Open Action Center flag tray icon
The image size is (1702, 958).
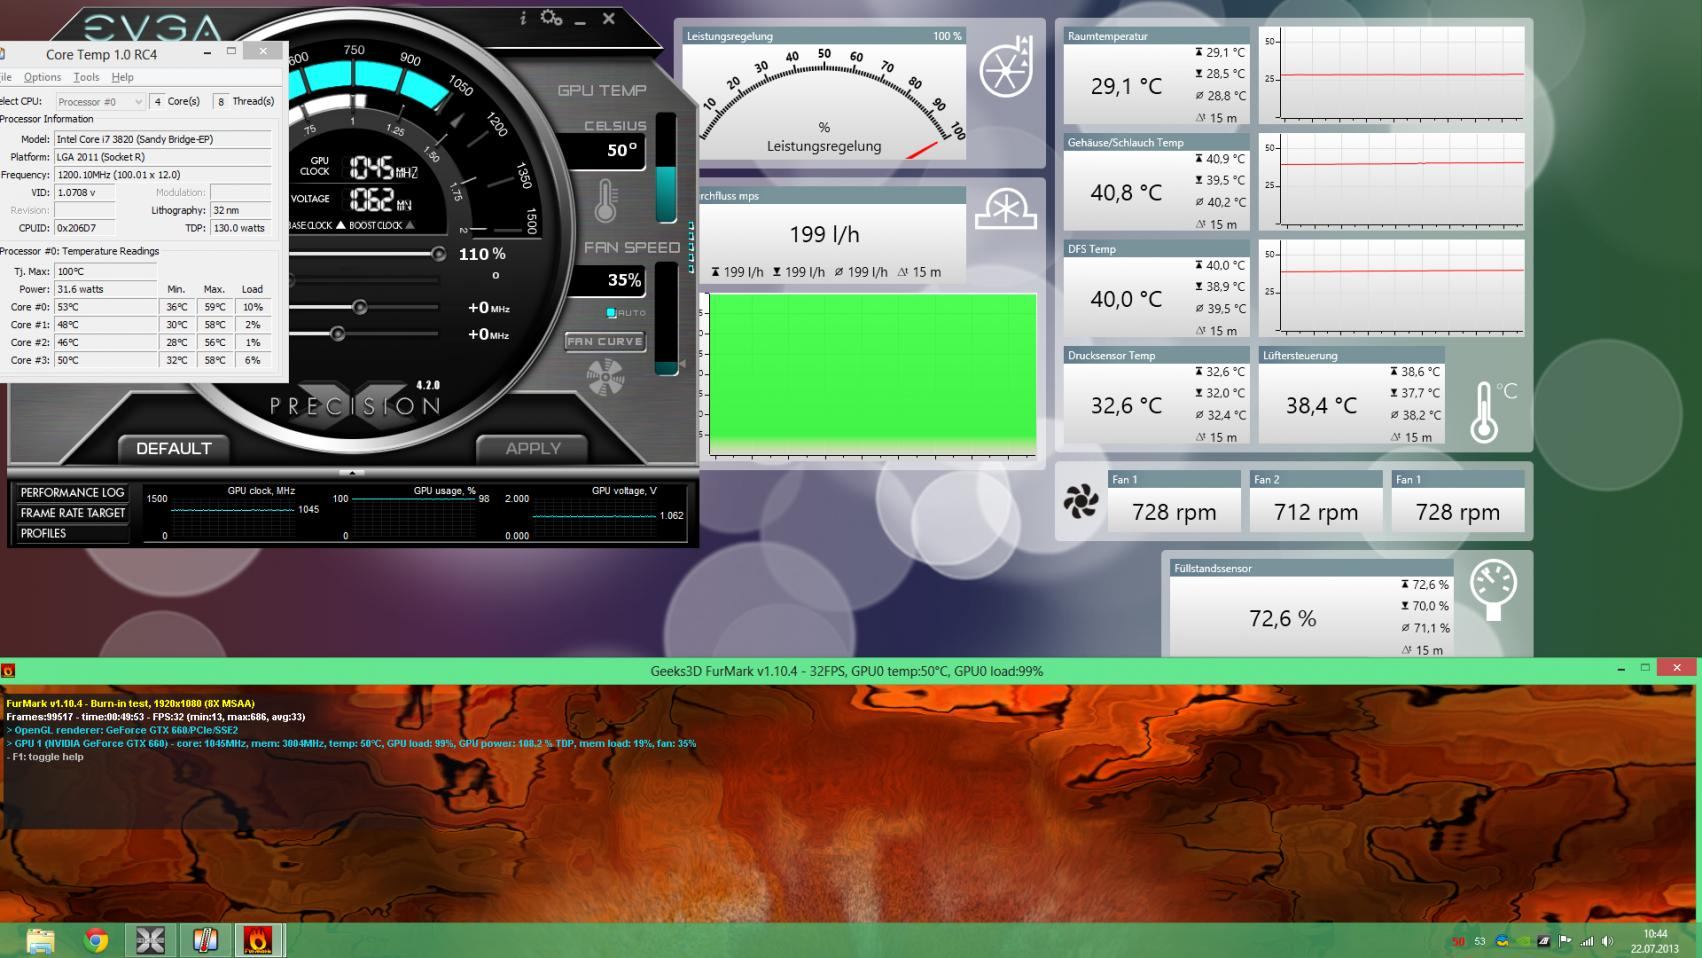1565,941
